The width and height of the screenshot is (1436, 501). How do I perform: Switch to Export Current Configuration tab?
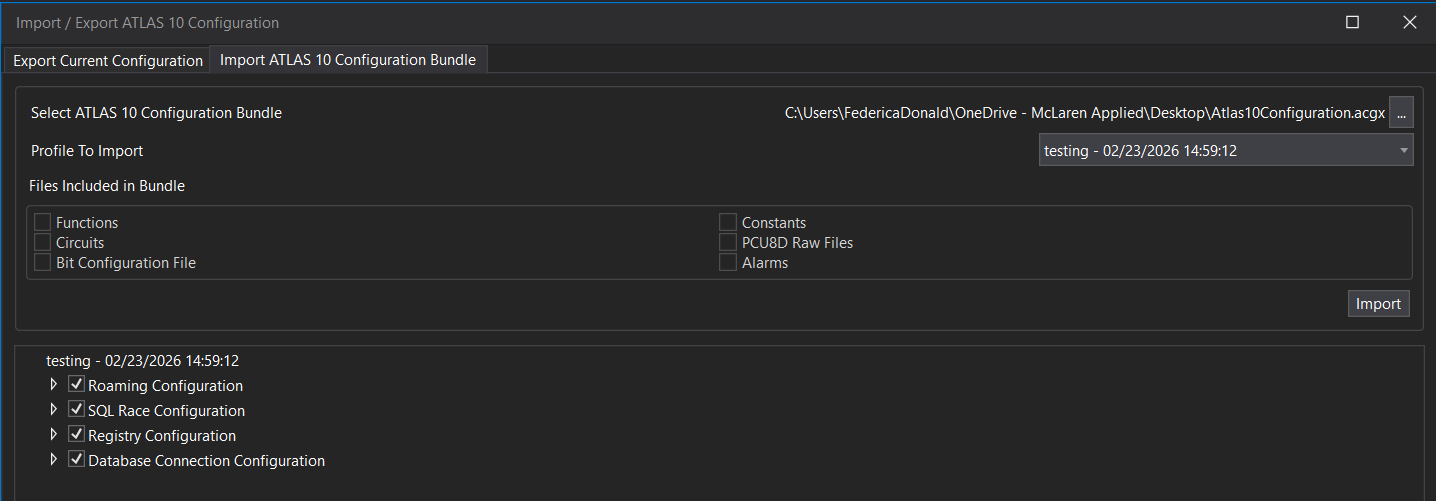pos(108,61)
